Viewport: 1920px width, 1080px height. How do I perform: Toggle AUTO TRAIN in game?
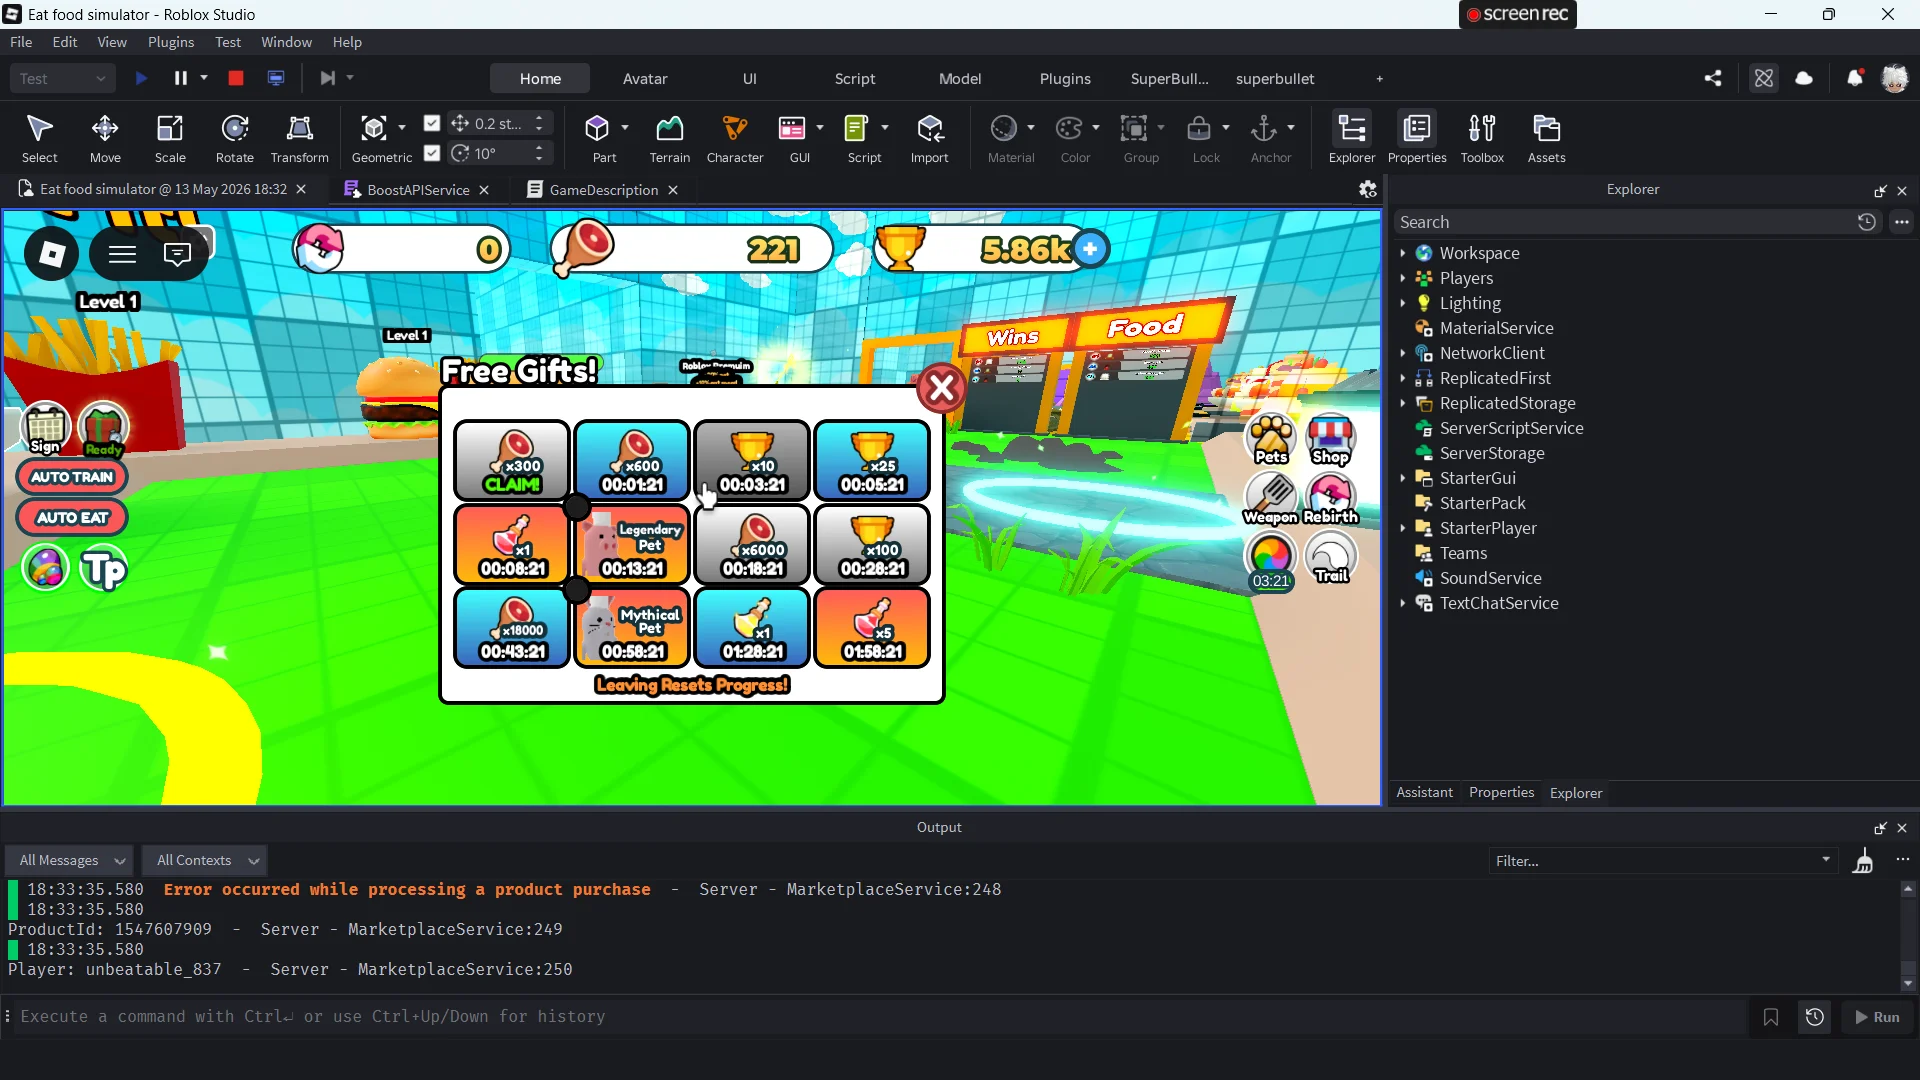point(72,477)
